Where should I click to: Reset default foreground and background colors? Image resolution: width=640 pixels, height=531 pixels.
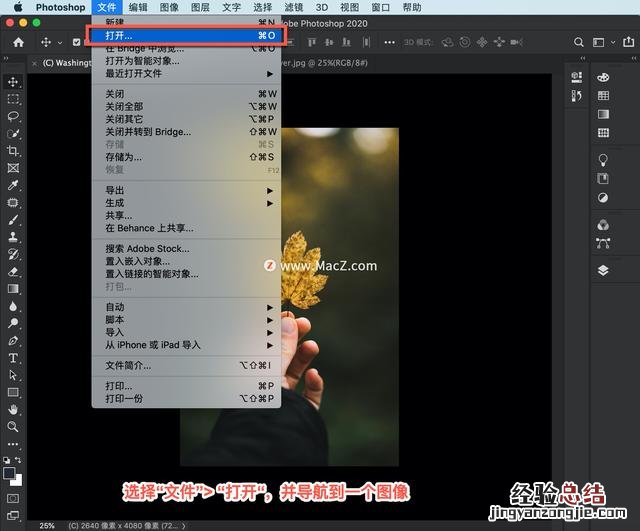coord(7,460)
